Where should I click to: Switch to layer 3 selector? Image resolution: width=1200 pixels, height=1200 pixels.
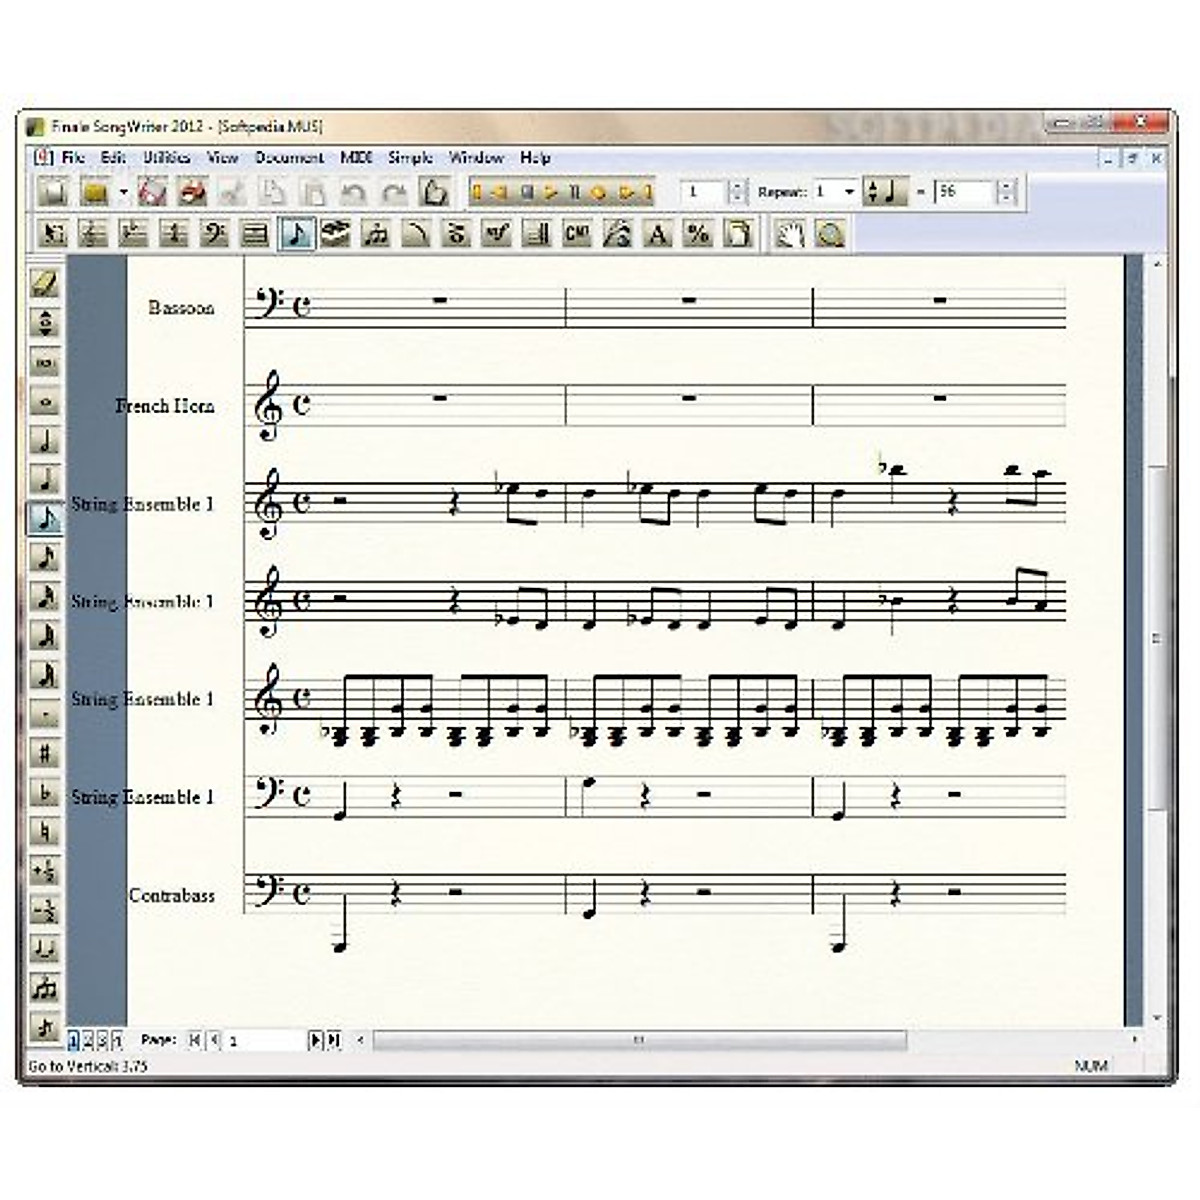[101, 1041]
